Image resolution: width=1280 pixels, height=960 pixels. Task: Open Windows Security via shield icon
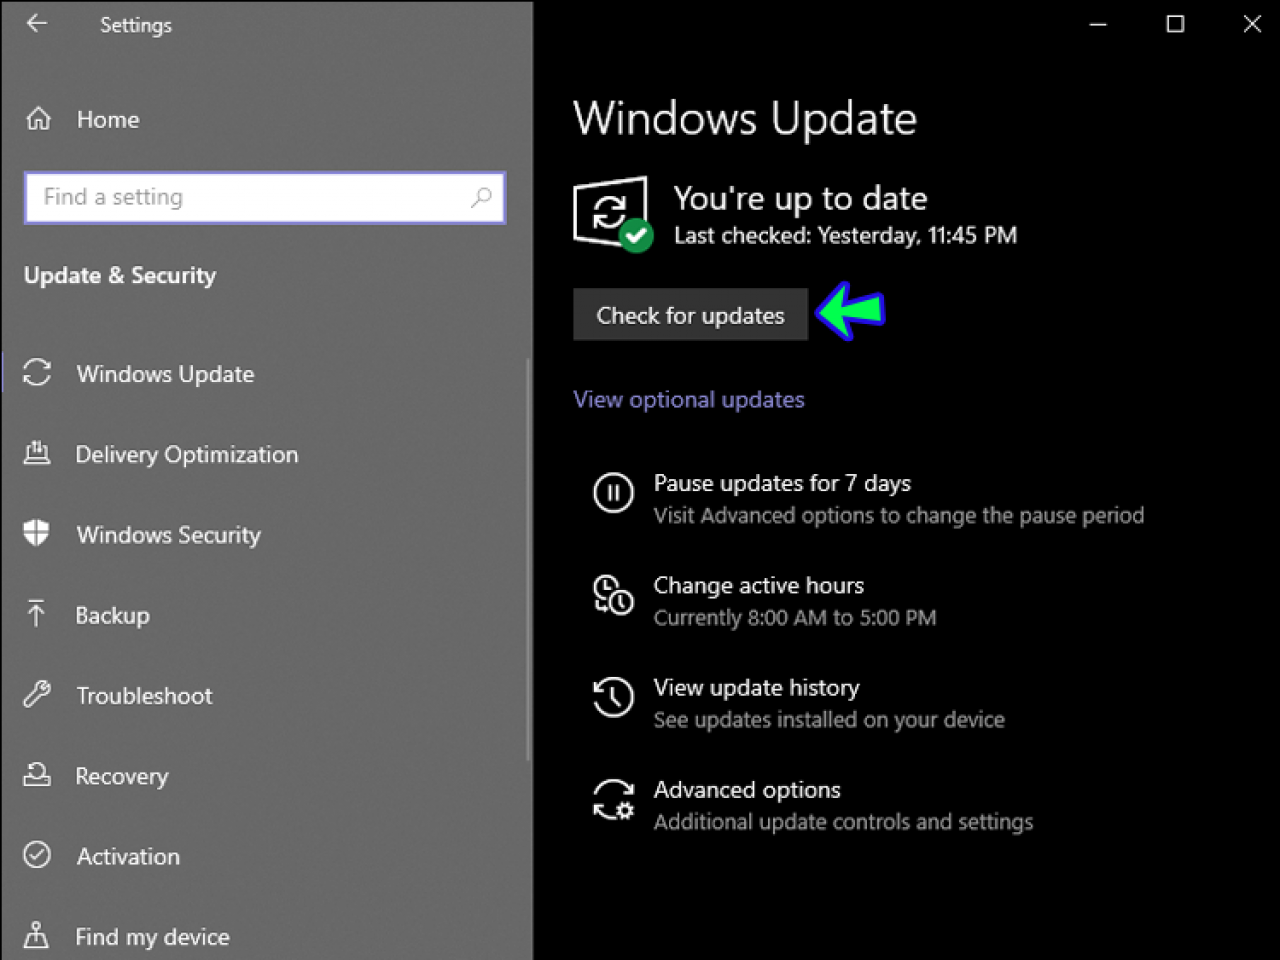37,534
